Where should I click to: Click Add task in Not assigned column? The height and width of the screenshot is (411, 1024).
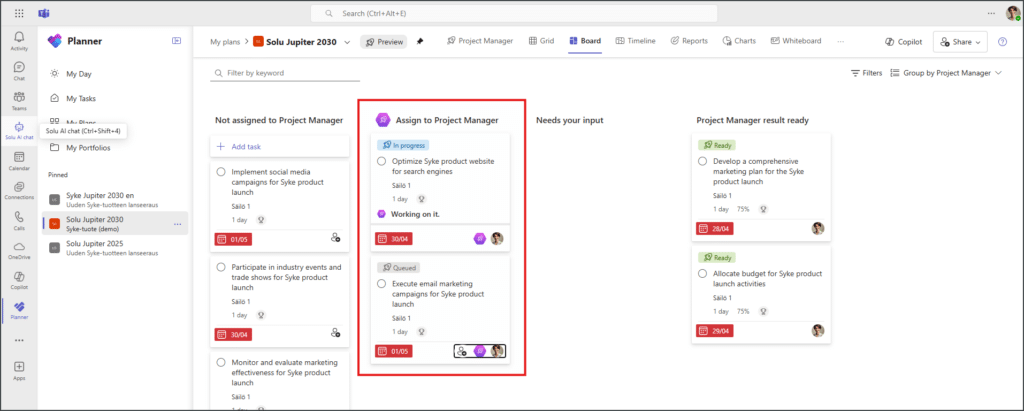click(x=280, y=147)
